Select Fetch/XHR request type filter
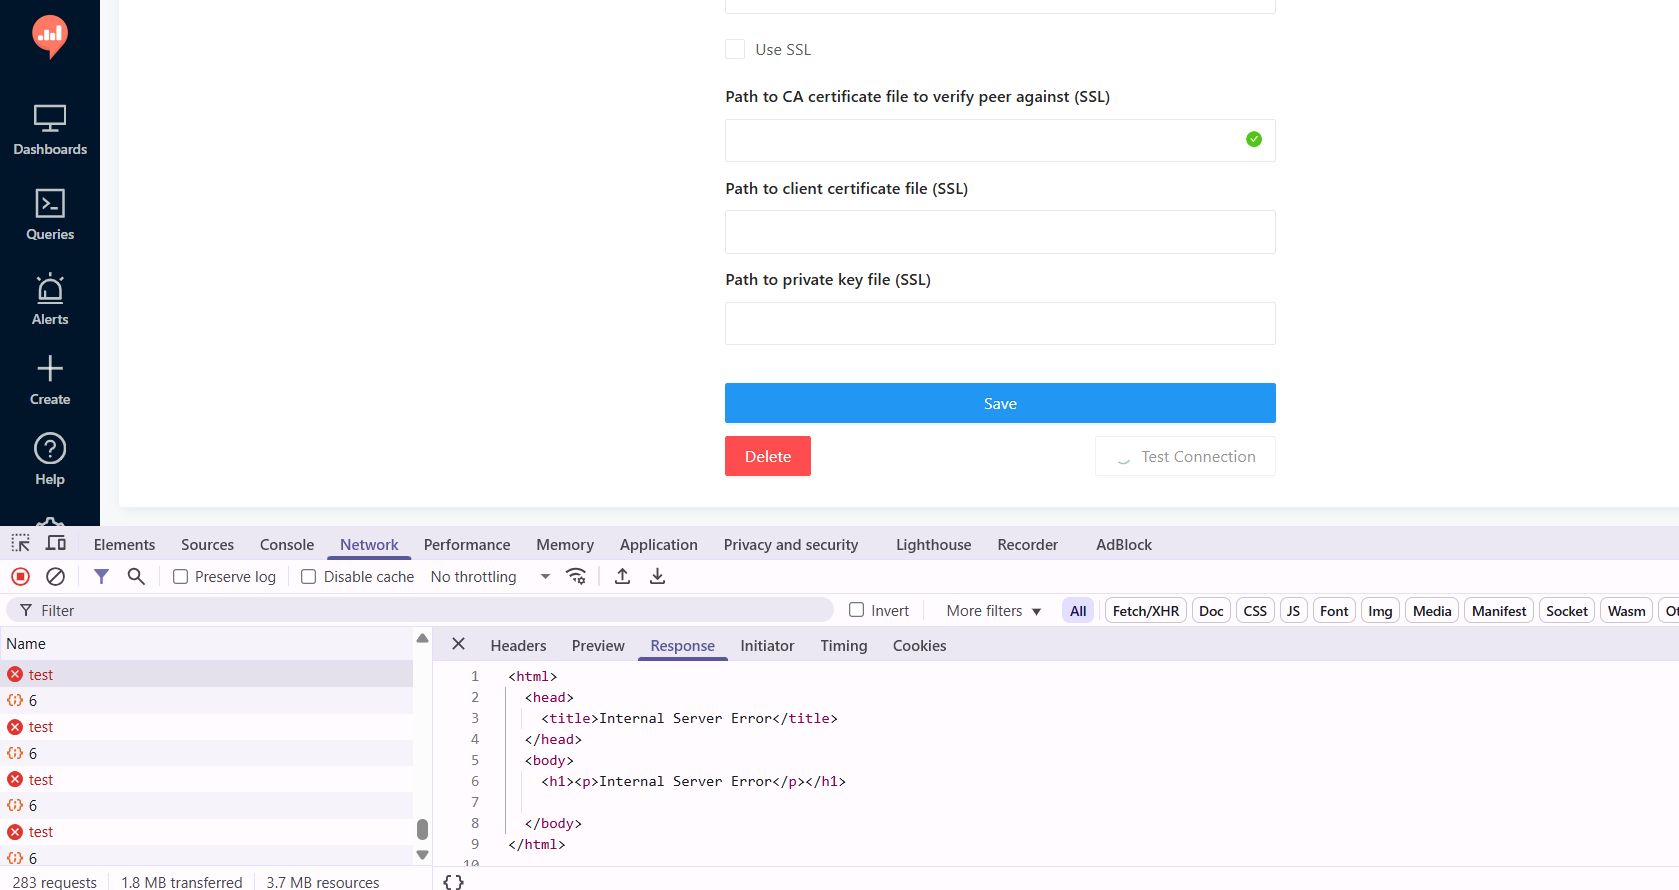The height and width of the screenshot is (890, 1679). tap(1146, 611)
